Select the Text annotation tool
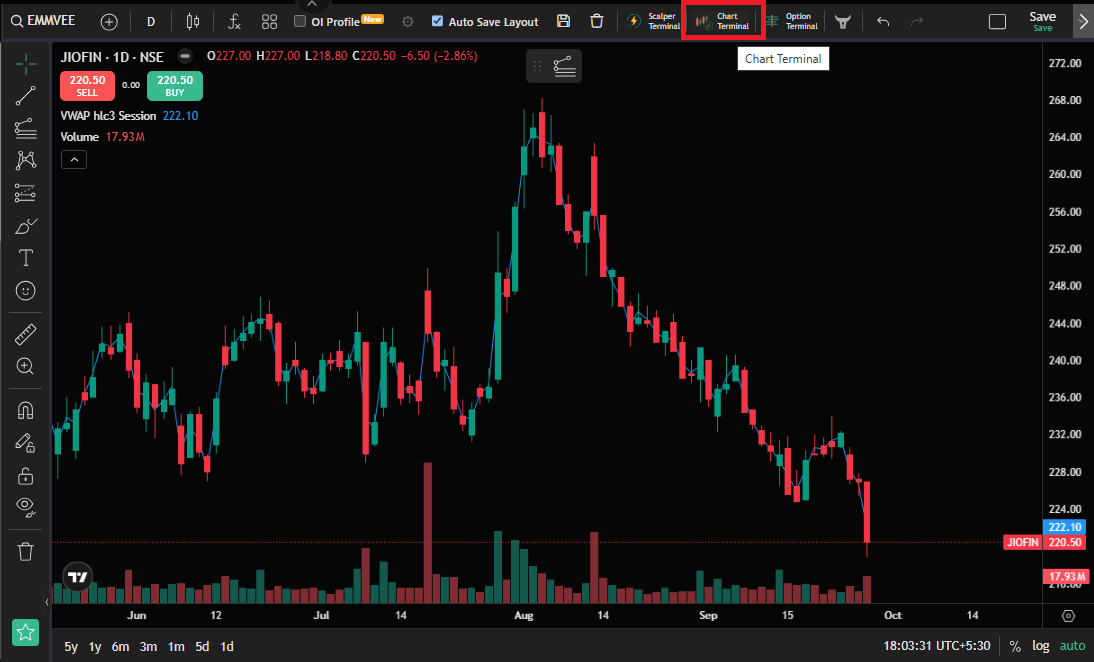1094x662 pixels. point(26,258)
